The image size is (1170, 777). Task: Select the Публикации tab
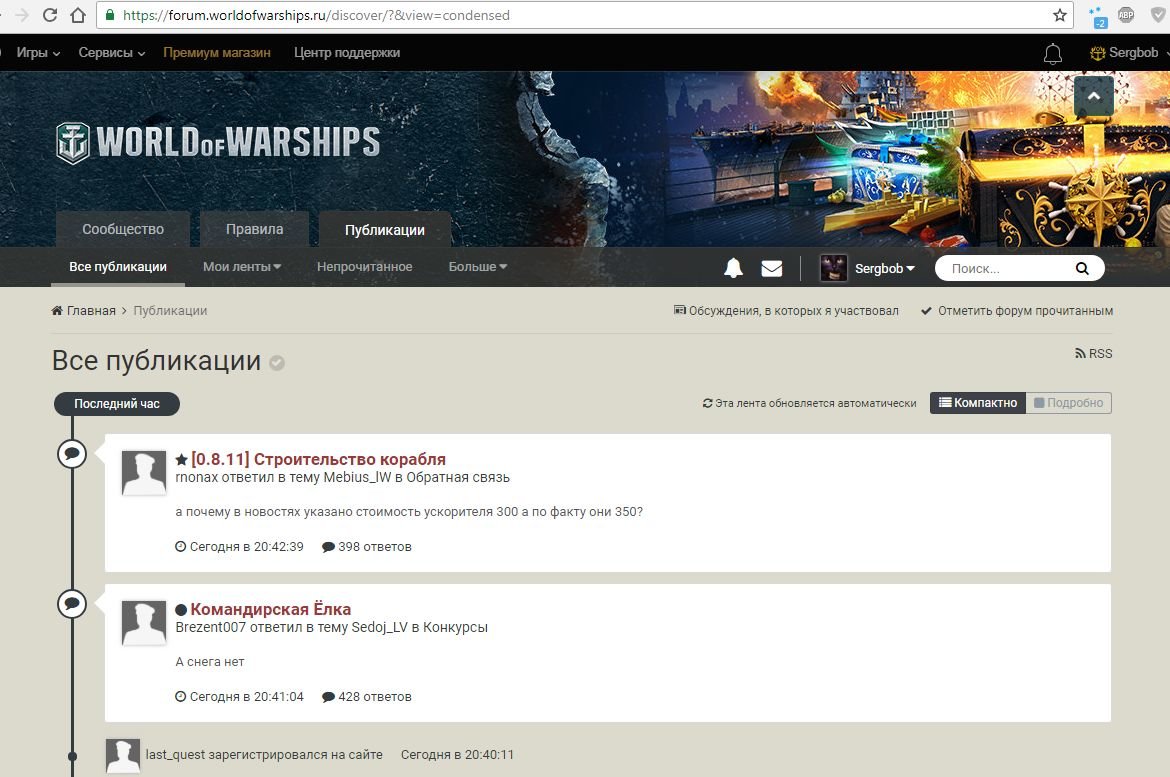(x=385, y=230)
